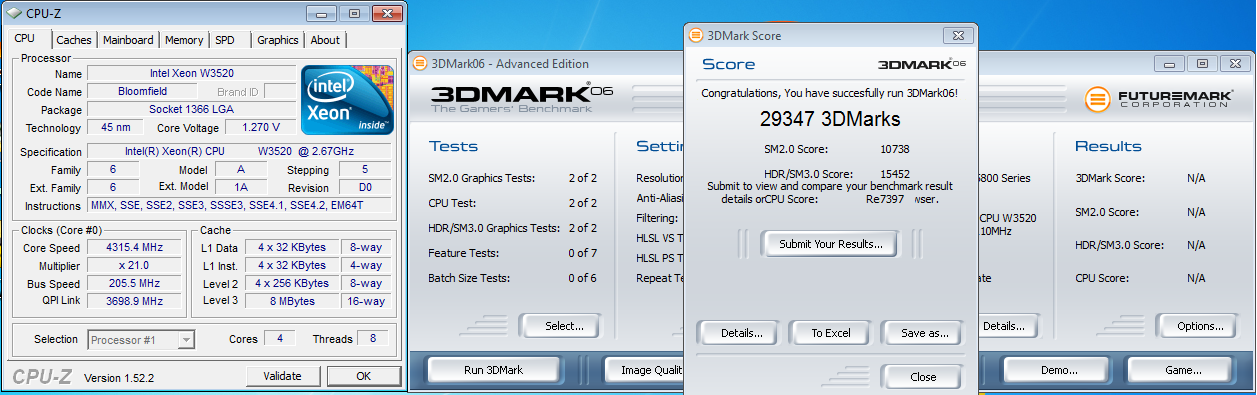Click the CPU-Z title bar icon

point(13,14)
